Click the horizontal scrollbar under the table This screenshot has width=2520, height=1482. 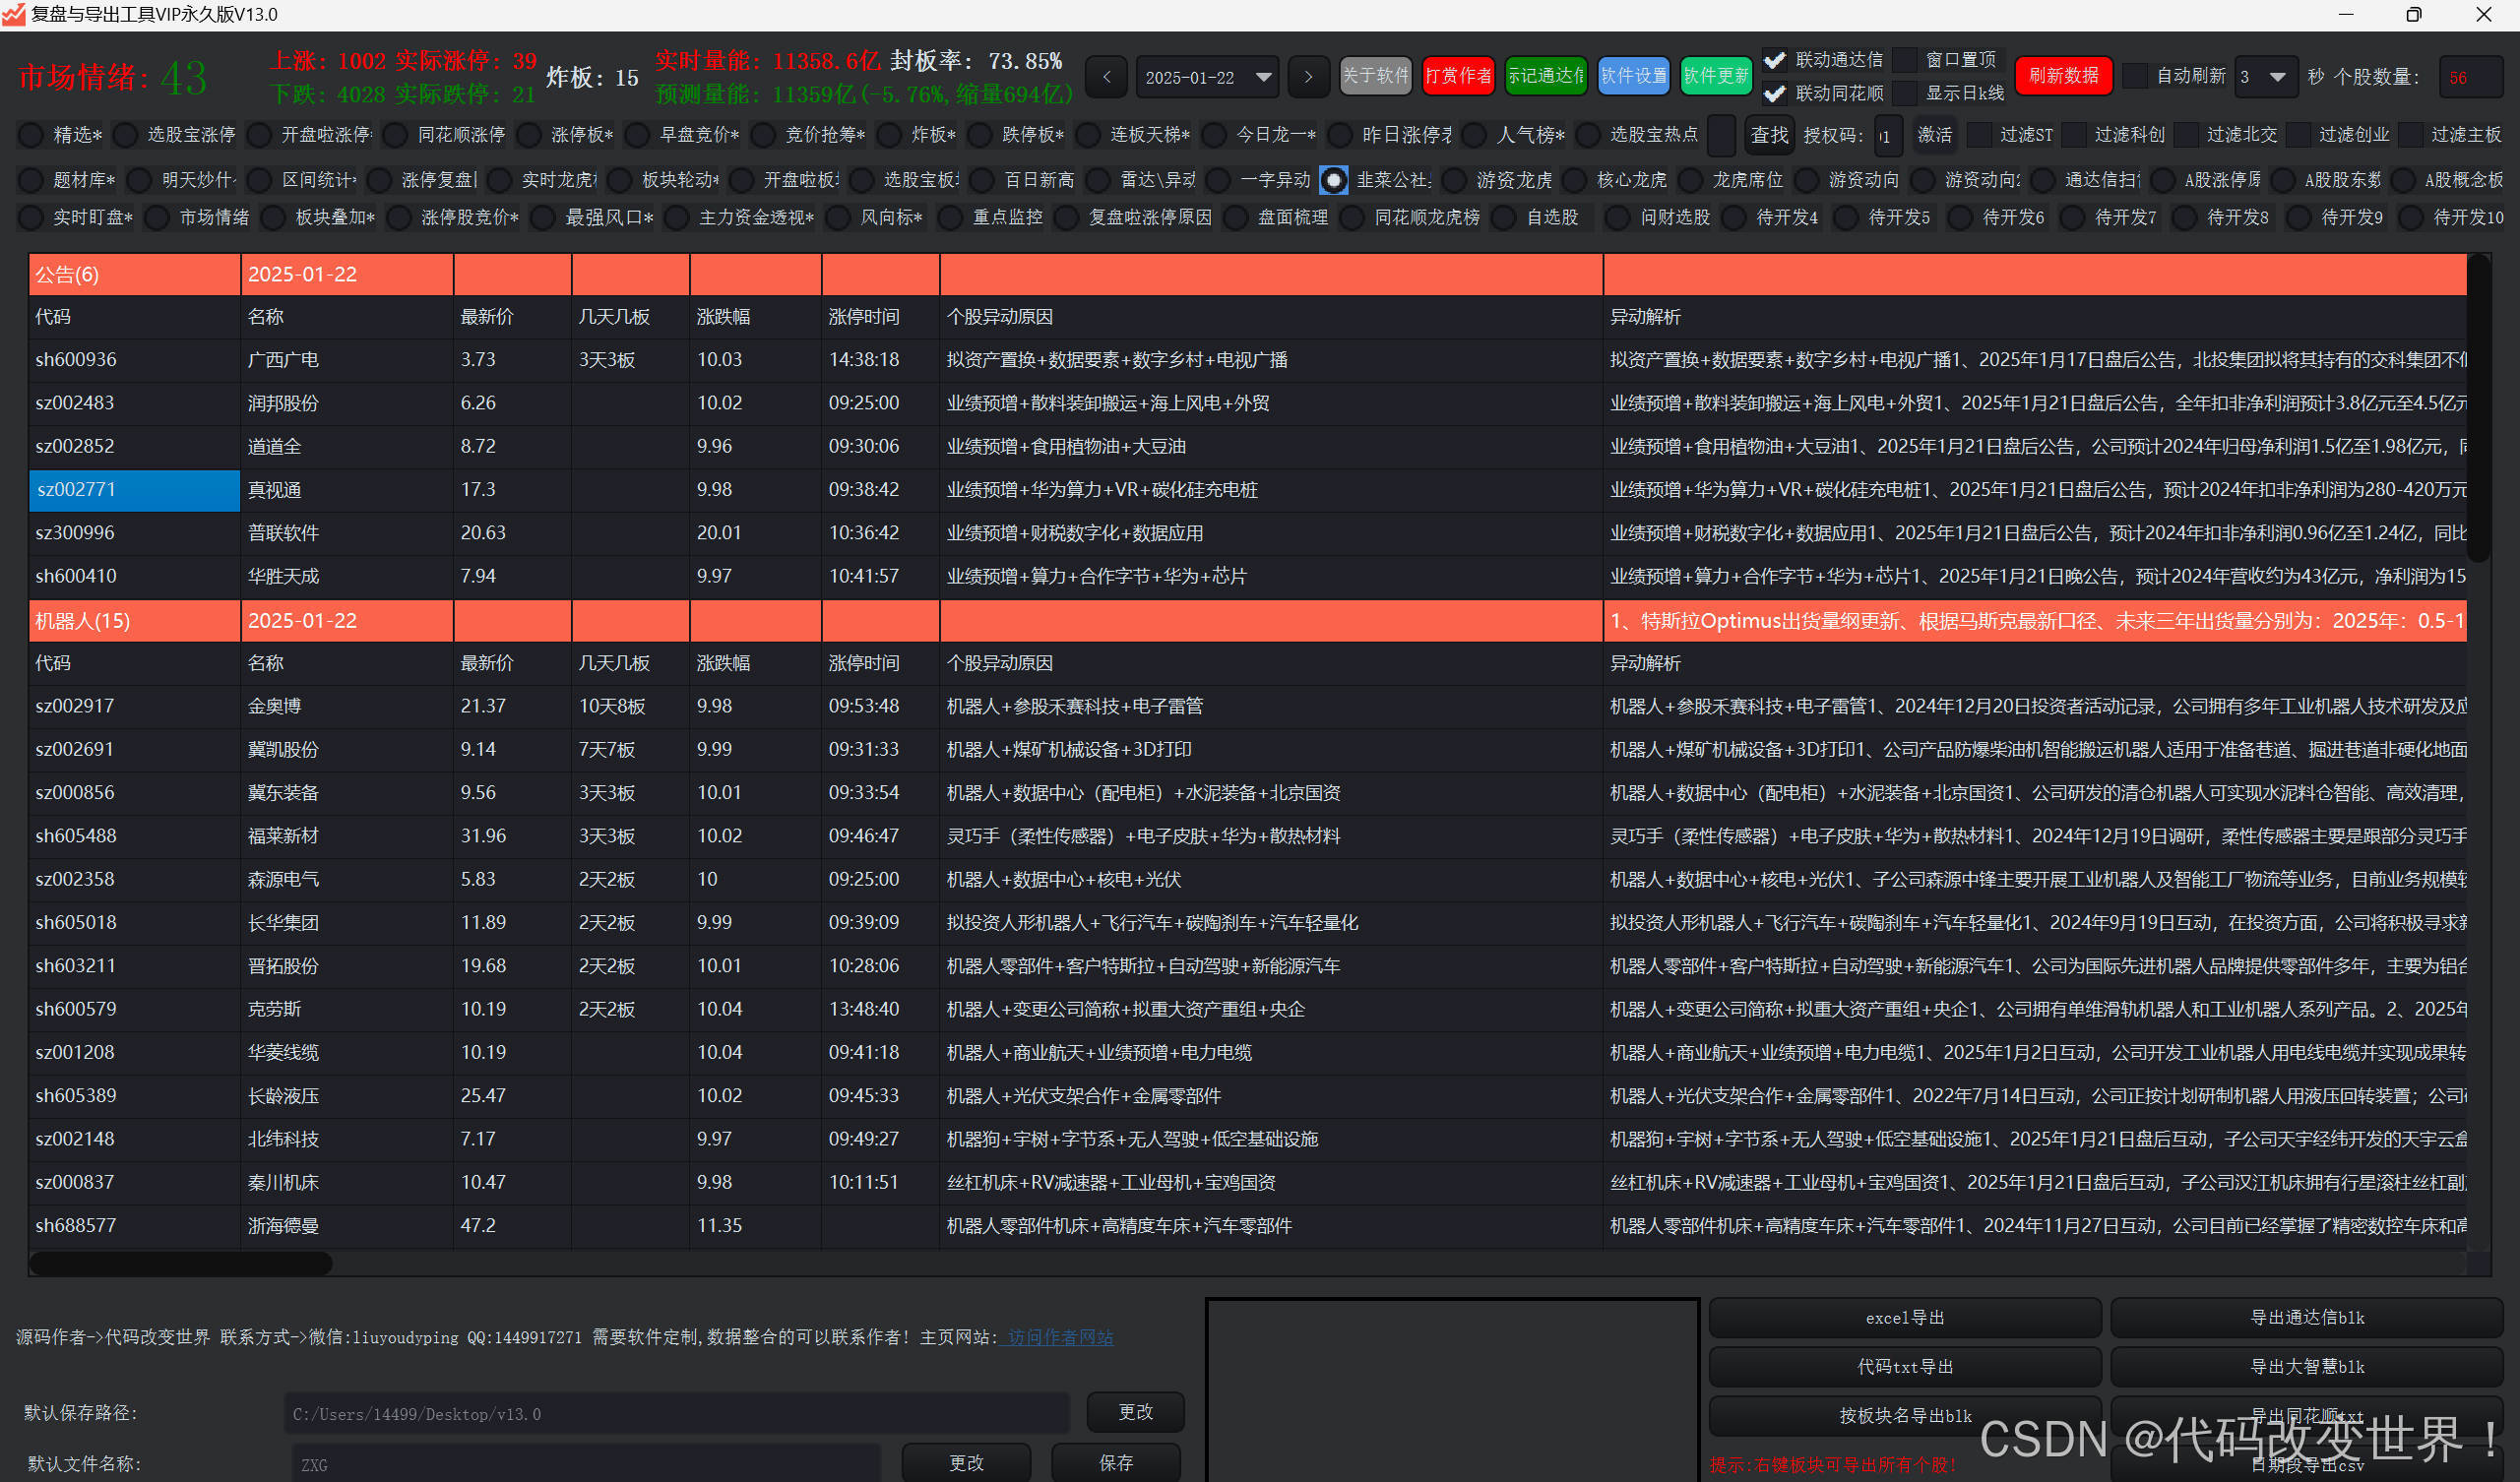click(x=180, y=1263)
